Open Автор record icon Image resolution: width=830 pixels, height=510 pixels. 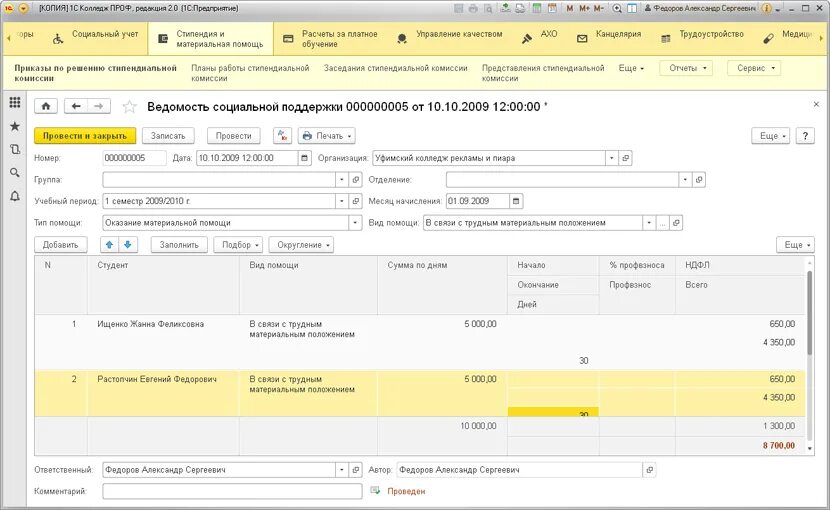pos(649,470)
